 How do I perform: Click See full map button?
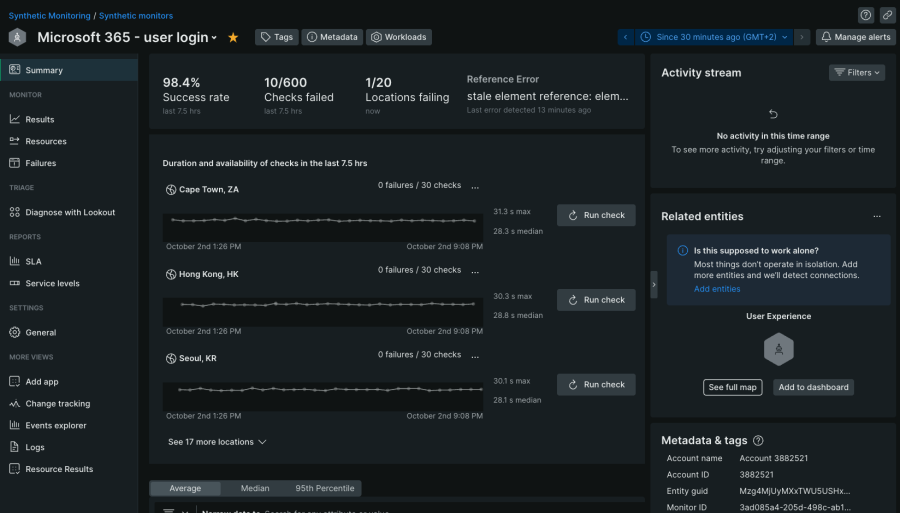click(732, 387)
